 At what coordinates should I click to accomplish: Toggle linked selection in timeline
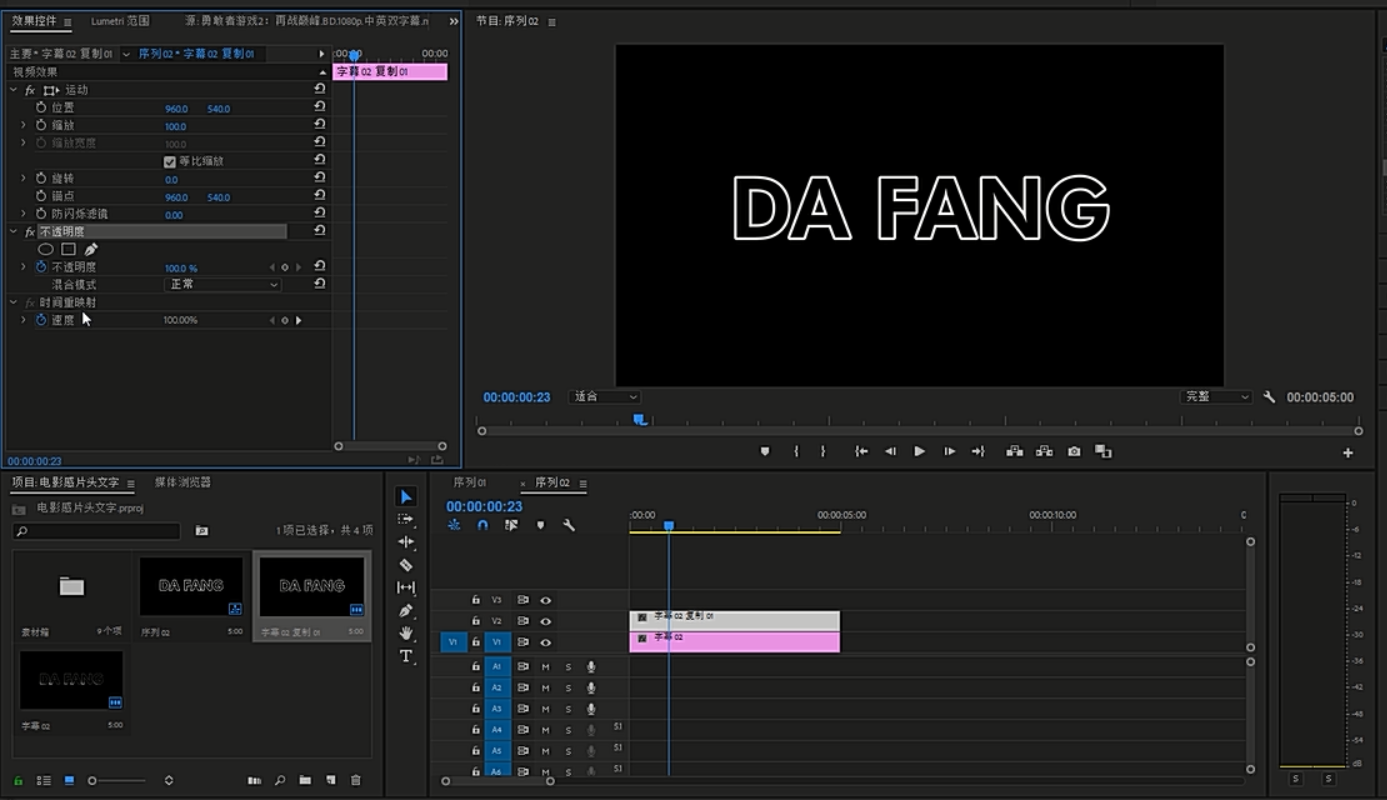[511, 525]
